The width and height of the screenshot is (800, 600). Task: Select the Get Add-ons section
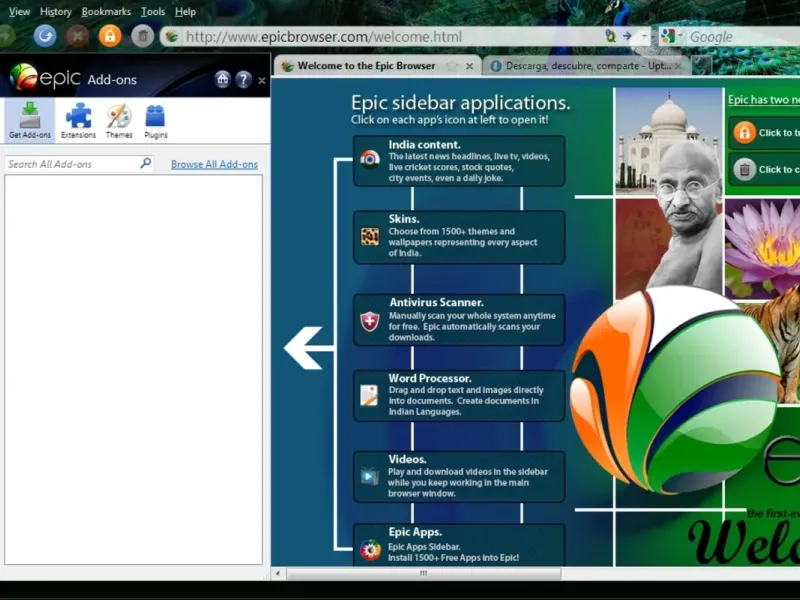[30, 120]
